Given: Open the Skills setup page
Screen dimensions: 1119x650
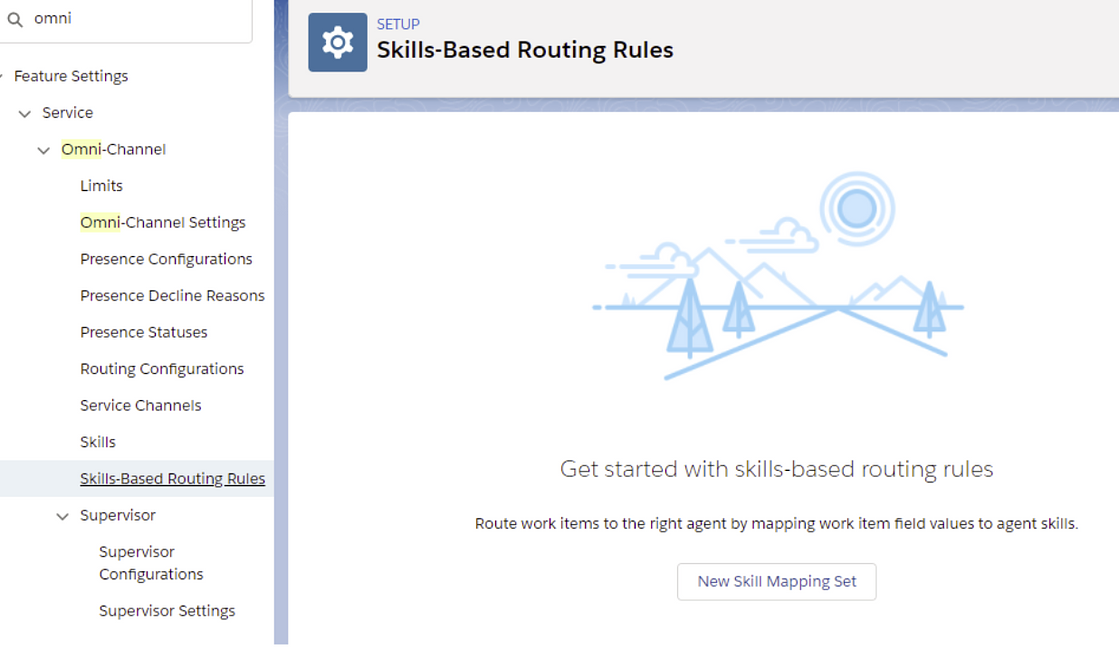Looking at the screenshot, I should pos(98,442).
